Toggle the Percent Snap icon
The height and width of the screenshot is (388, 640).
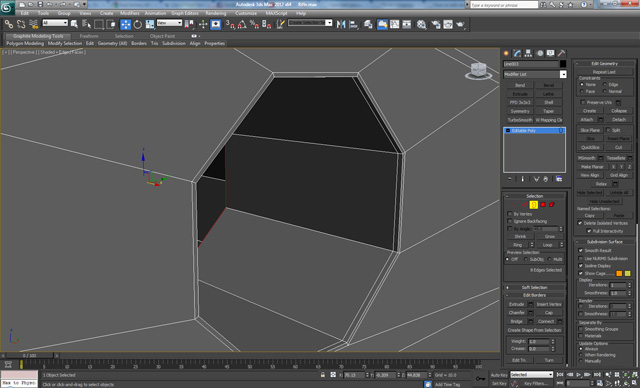[x=254, y=24]
